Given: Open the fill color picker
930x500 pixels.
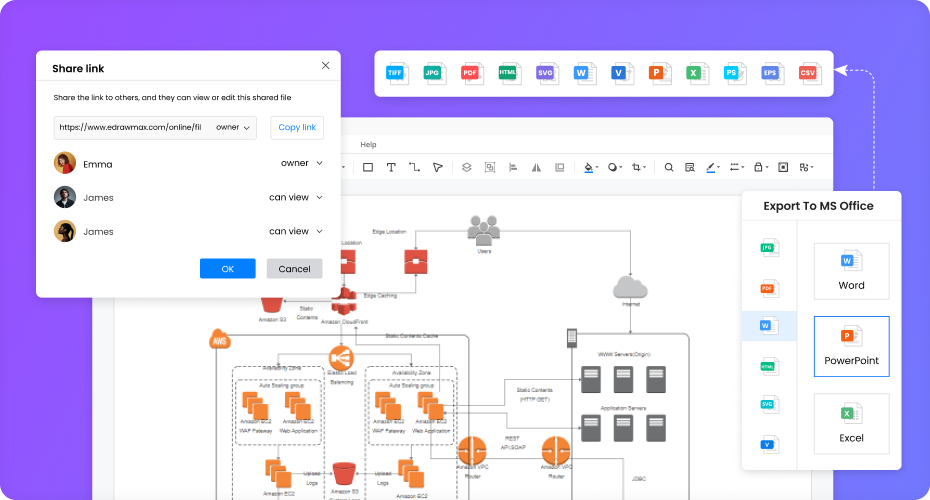Looking at the screenshot, I should click(x=590, y=167).
